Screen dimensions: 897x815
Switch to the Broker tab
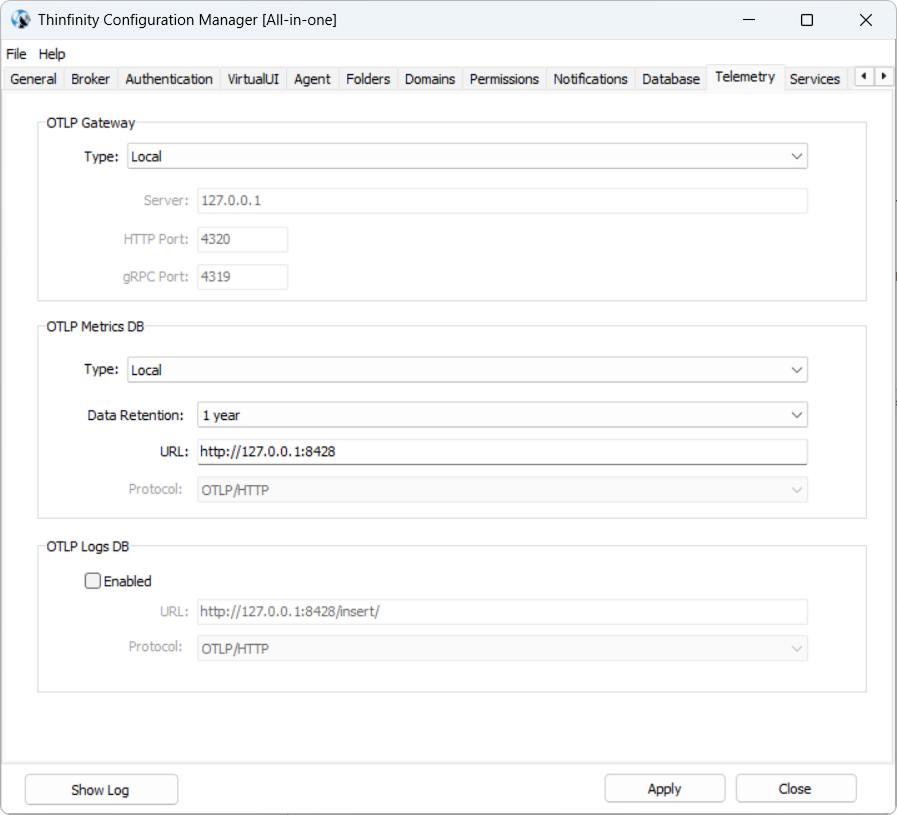coord(91,79)
